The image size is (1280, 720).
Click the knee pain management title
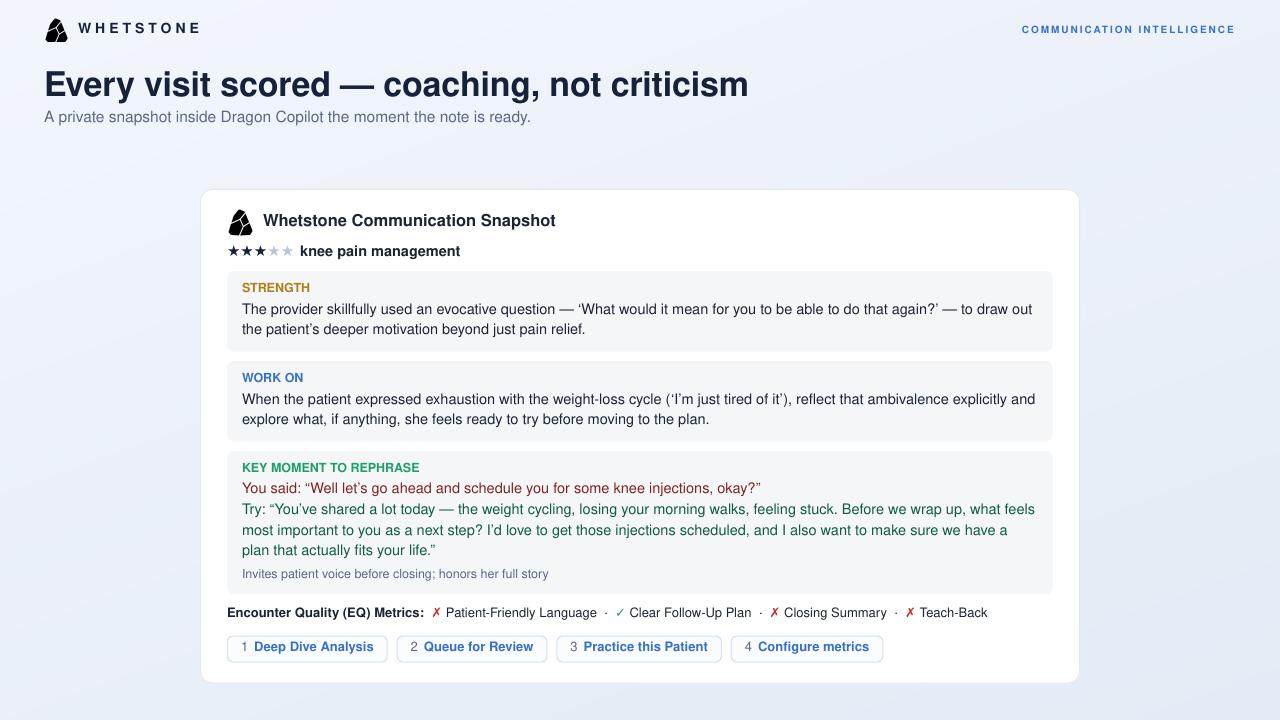[x=380, y=251]
